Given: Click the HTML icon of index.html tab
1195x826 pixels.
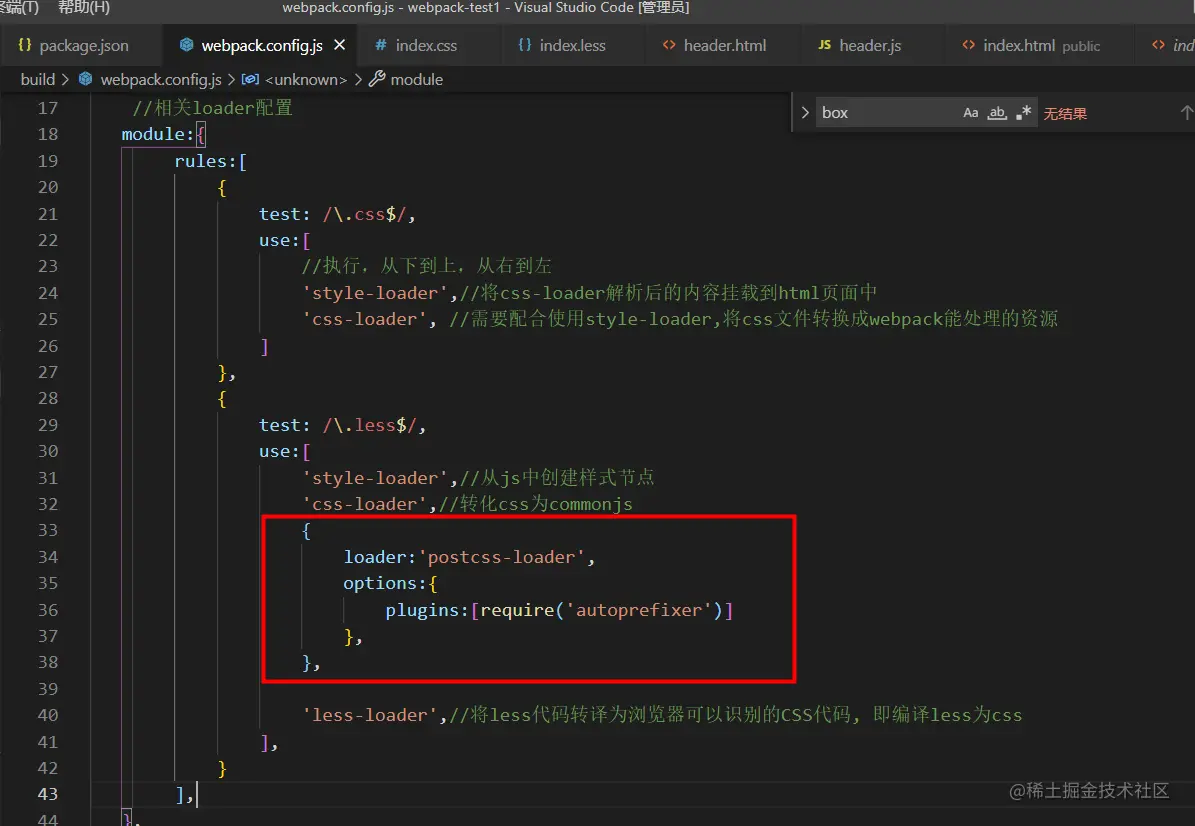Looking at the screenshot, I should coord(968,45).
